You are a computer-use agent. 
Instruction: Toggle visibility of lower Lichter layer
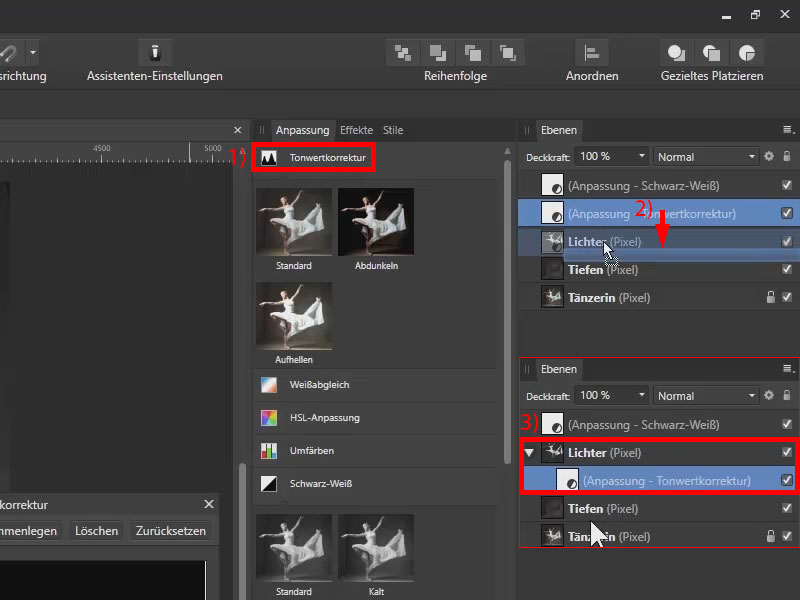coord(787,452)
